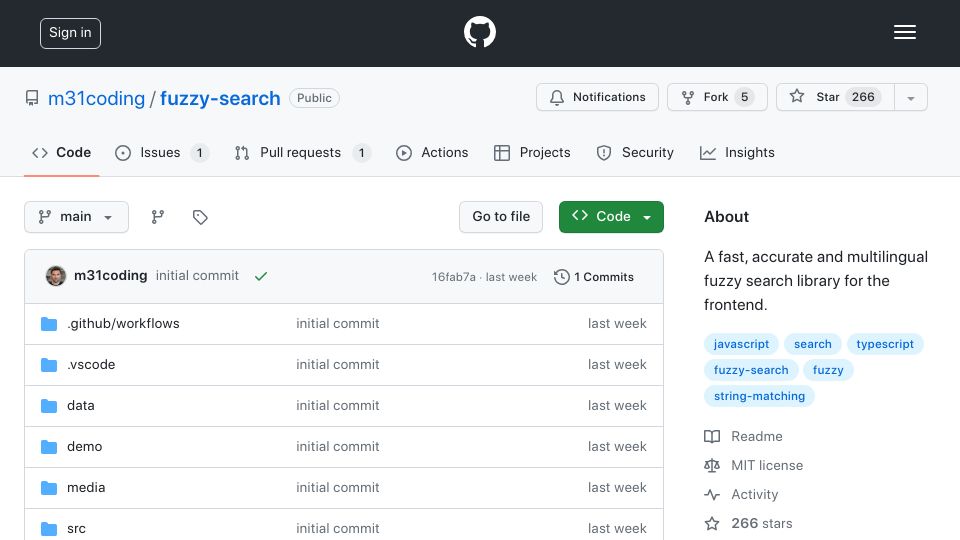Open the Issues tab
Viewport: 960px width, 540px height.
pyautogui.click(x=162, y=153)
